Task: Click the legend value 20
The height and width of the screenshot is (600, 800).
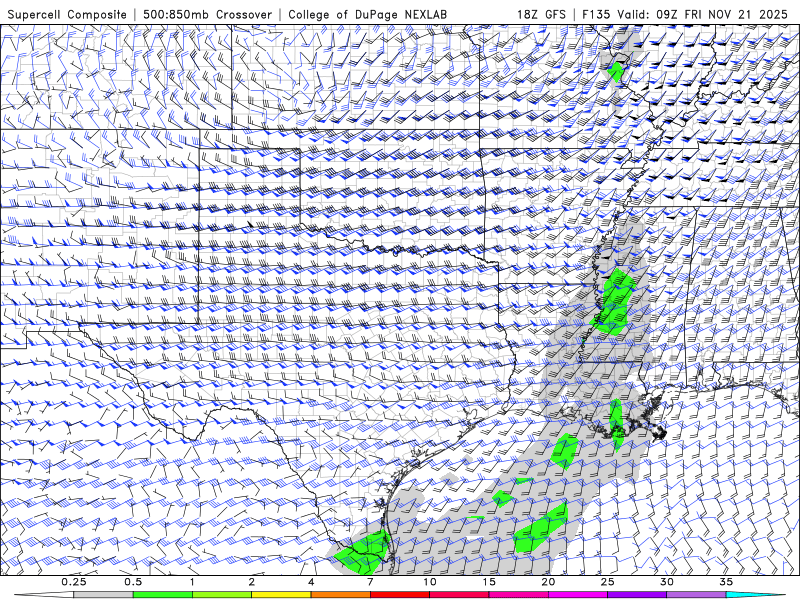Action: click(x=548, y=582)
